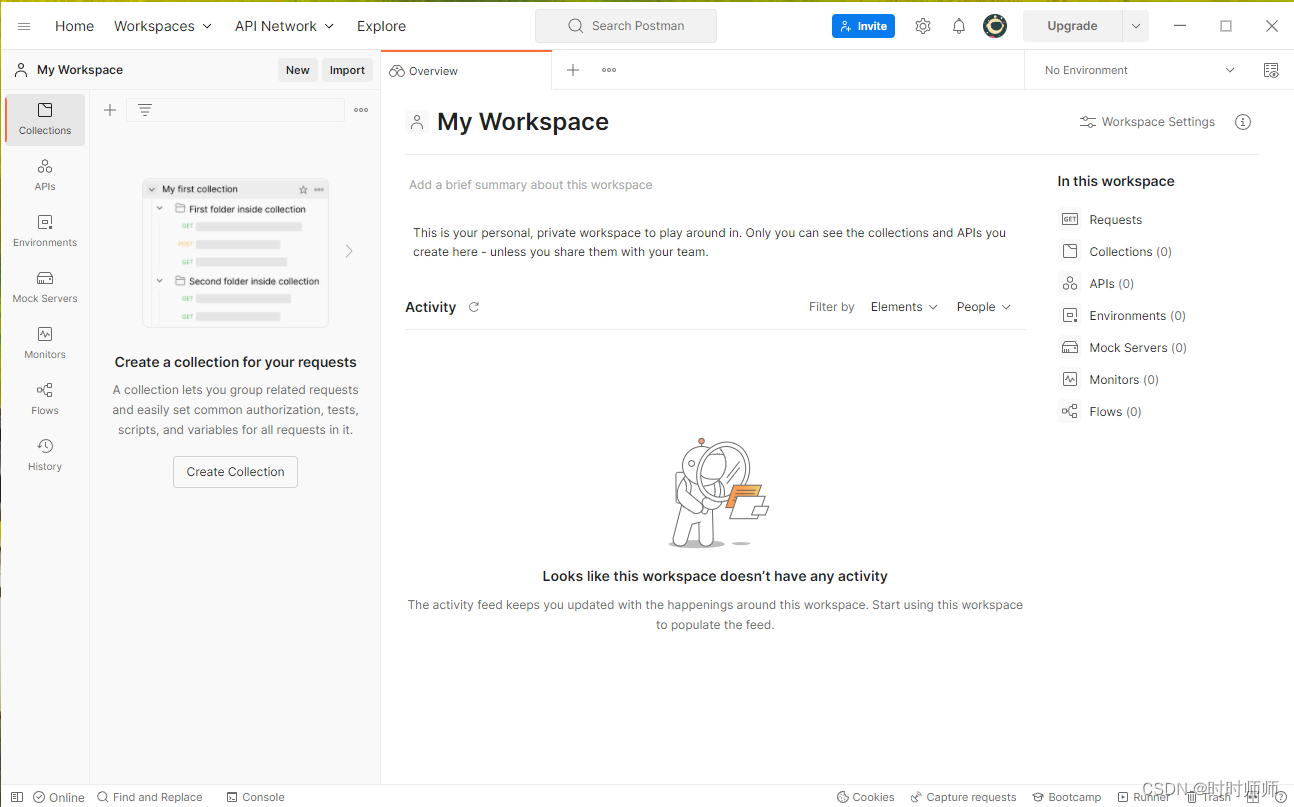1294x807 pixels.
Task: Click the Create Collection button
Action: 235,472
